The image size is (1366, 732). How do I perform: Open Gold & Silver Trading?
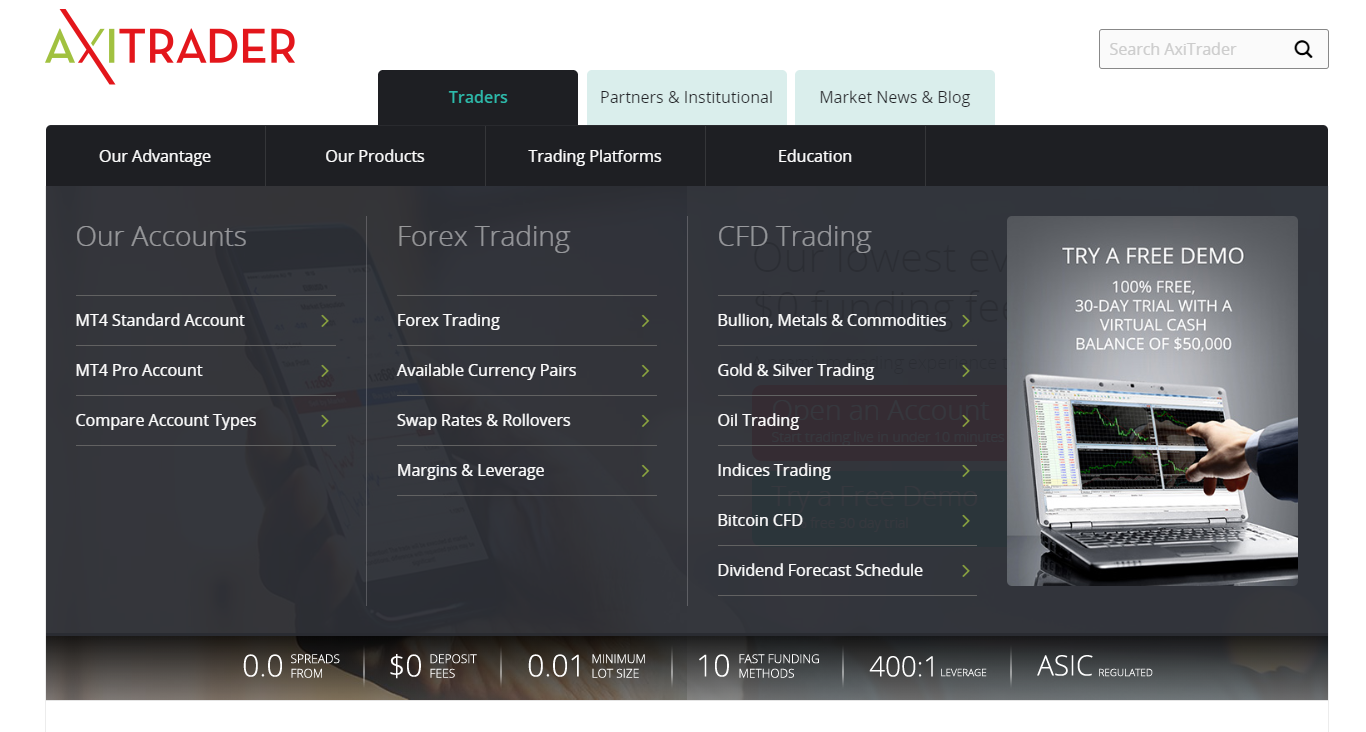[x=847, y=370]
